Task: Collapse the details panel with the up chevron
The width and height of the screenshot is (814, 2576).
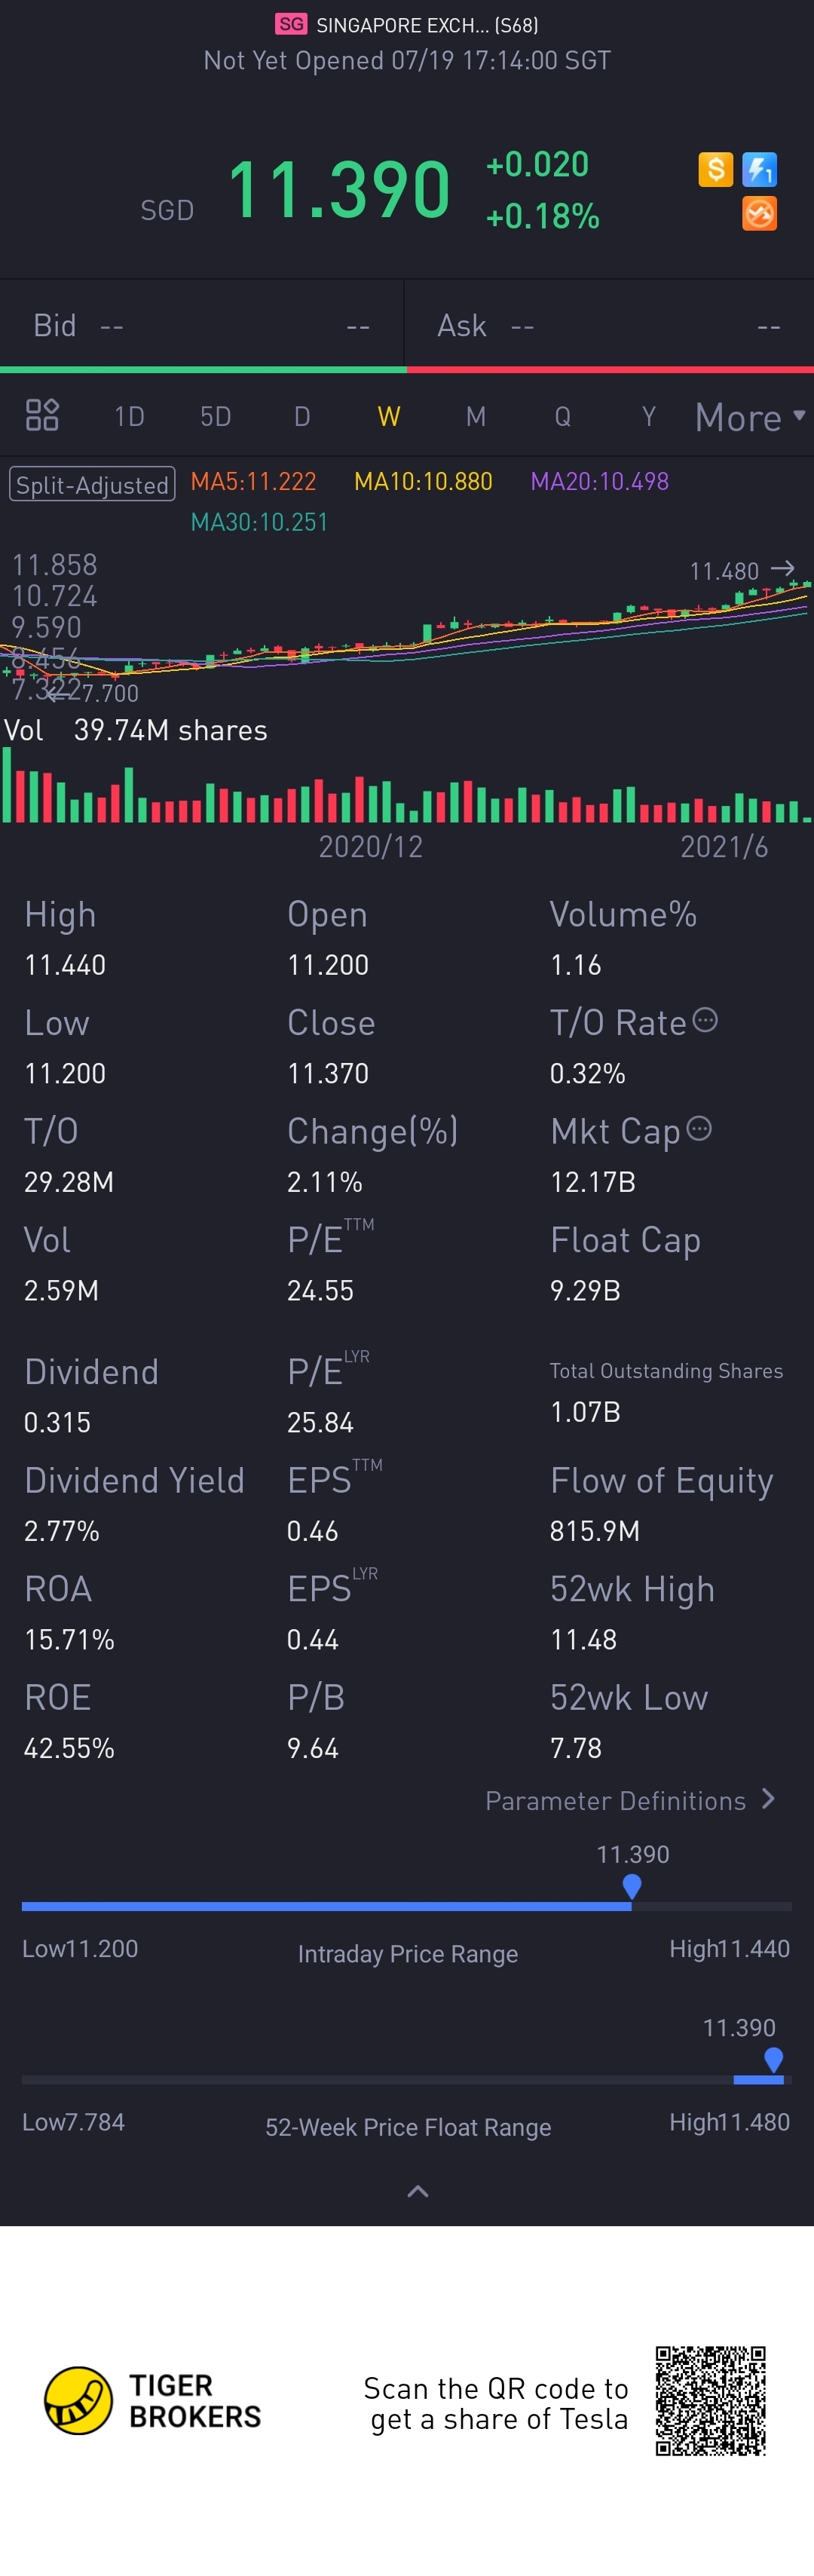Action: point(418,2191)
